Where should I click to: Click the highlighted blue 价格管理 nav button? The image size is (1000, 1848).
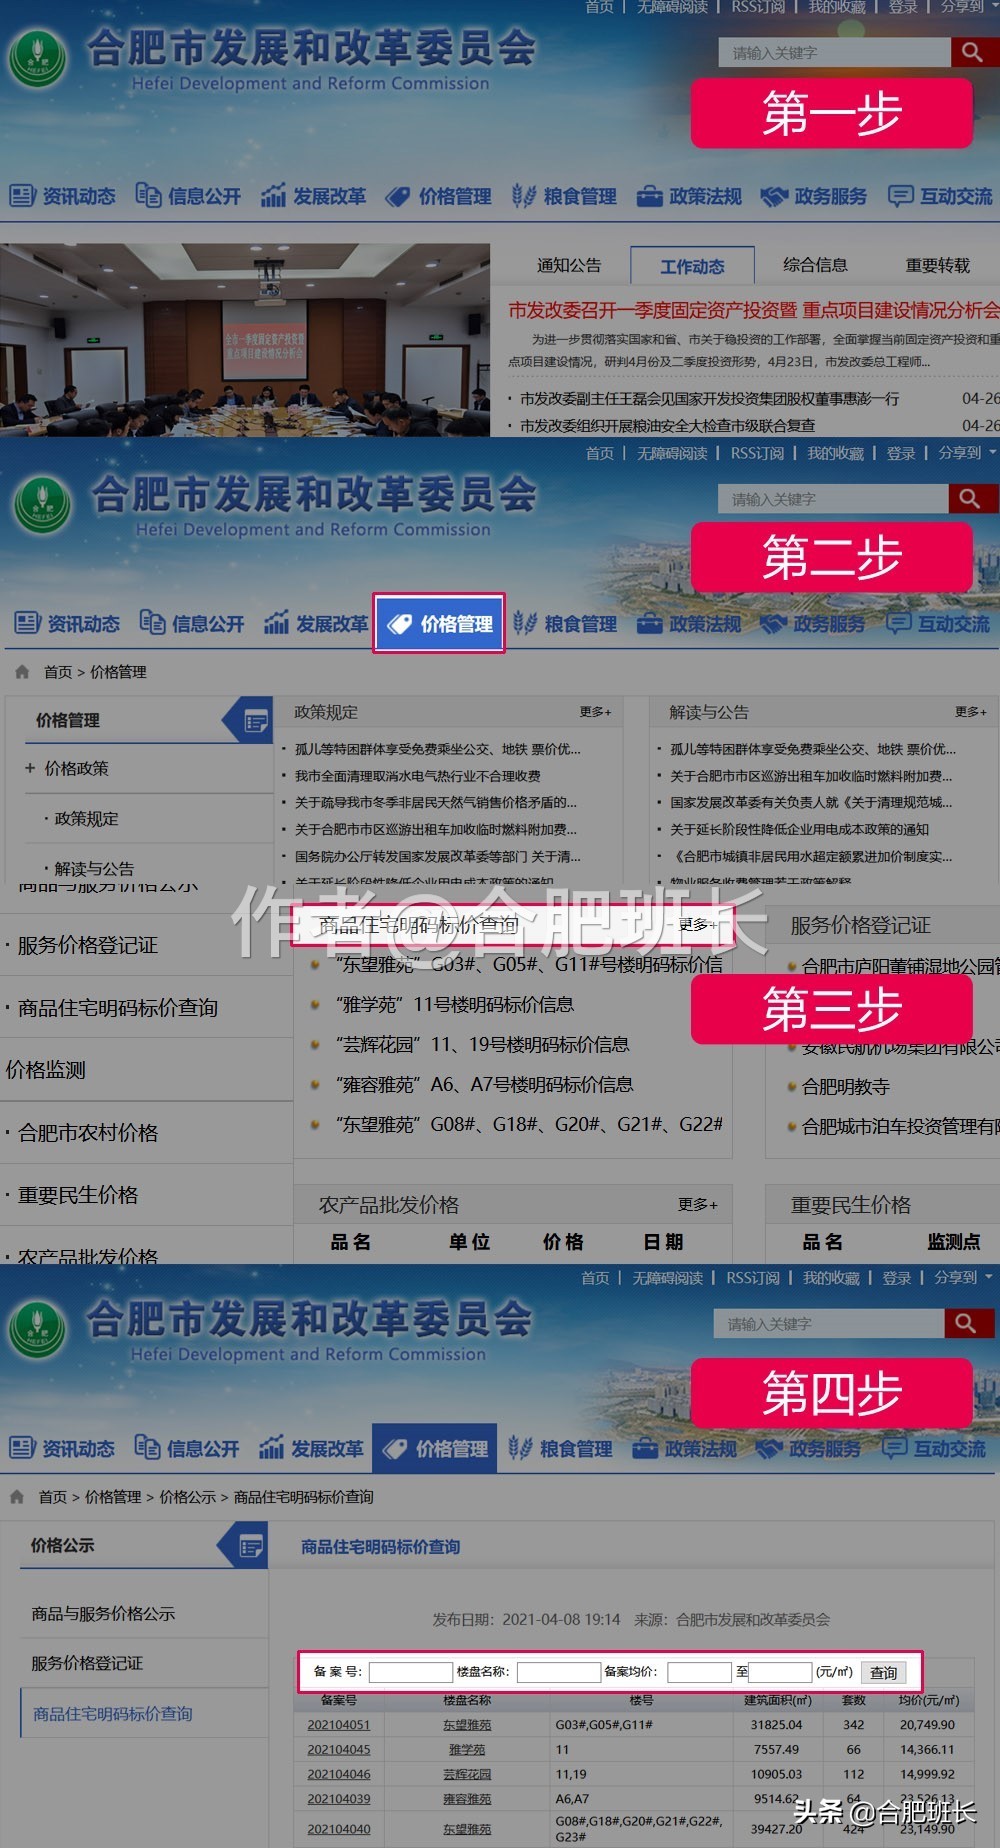[x=439, y=624]
